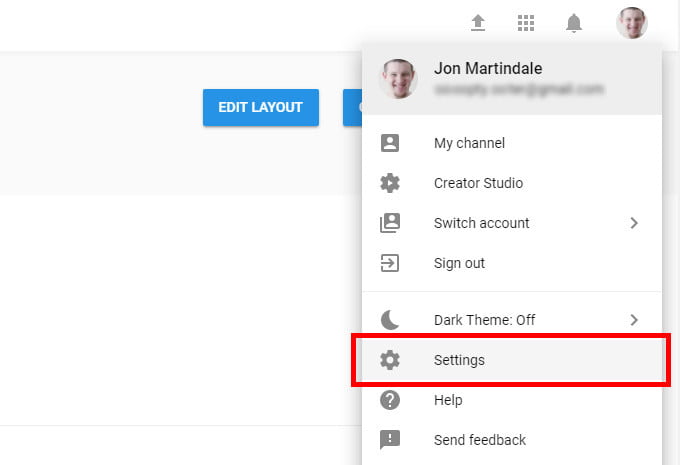Click the EDIT LAYOUT button

[x=261, y=108]
